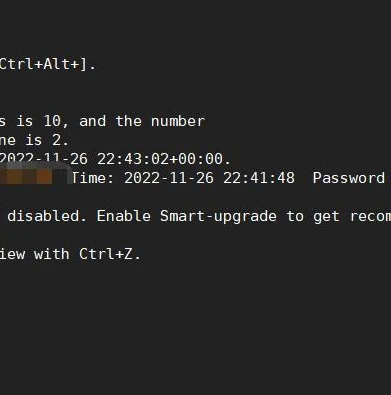
Task: Click the word "Password"
Action: pyautogui.click(x=349, y=178)
